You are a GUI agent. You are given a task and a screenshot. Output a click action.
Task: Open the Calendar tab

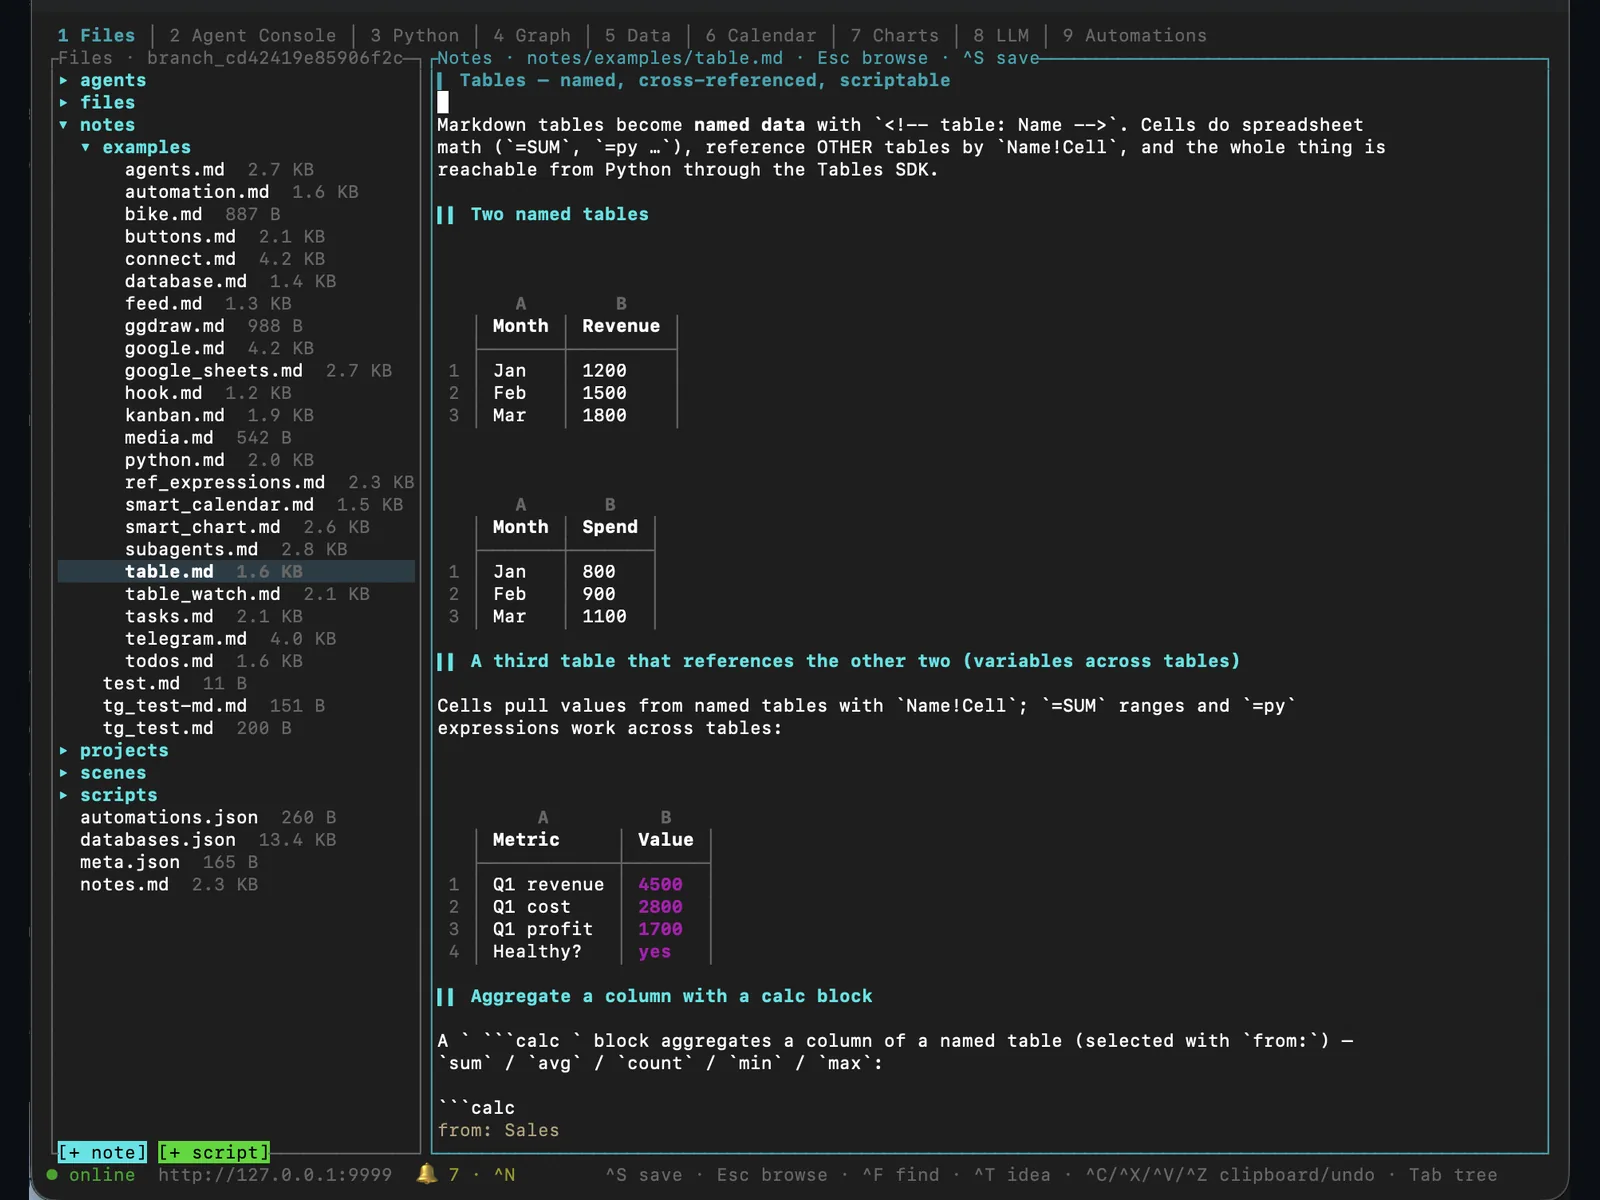point(760,35)
